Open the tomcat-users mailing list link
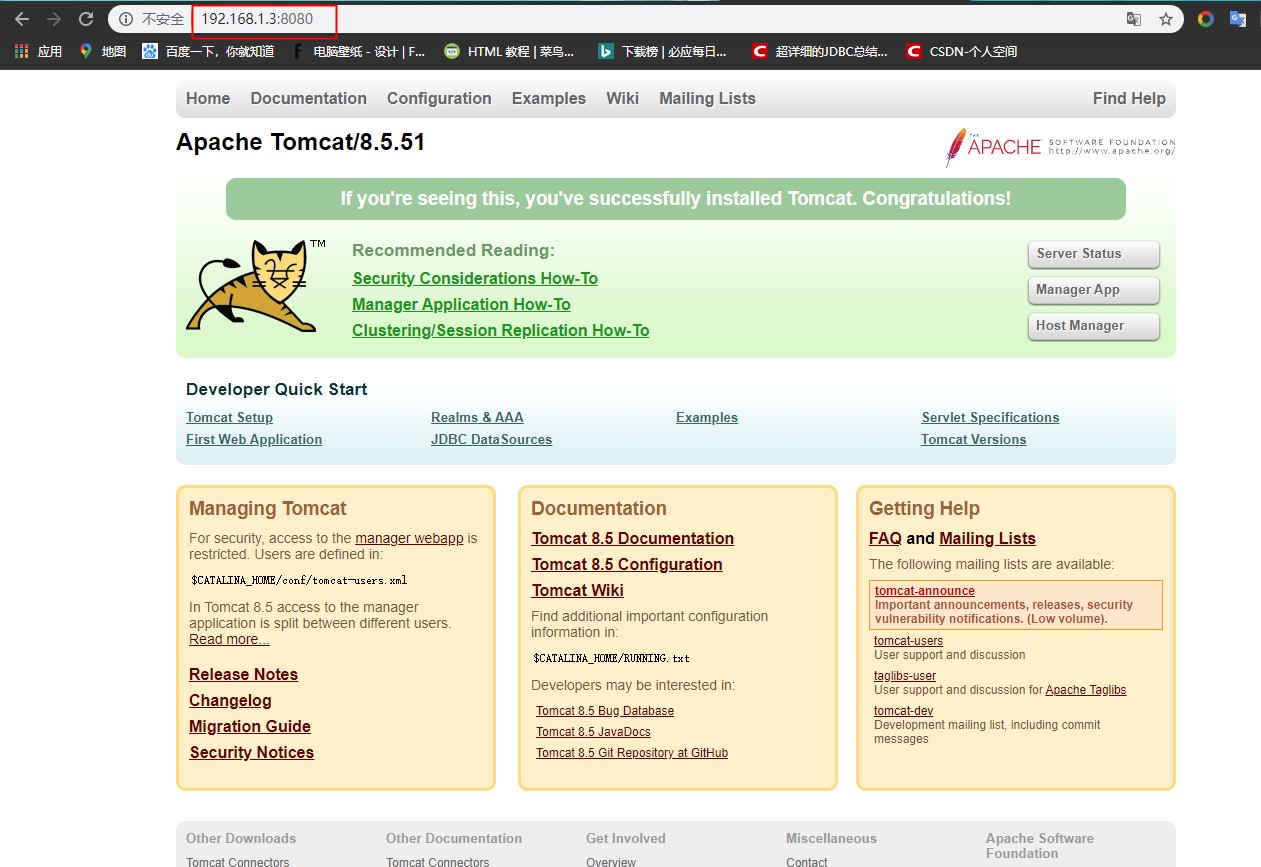Screen dimensions: 1261x867 [x=908, y=641]
